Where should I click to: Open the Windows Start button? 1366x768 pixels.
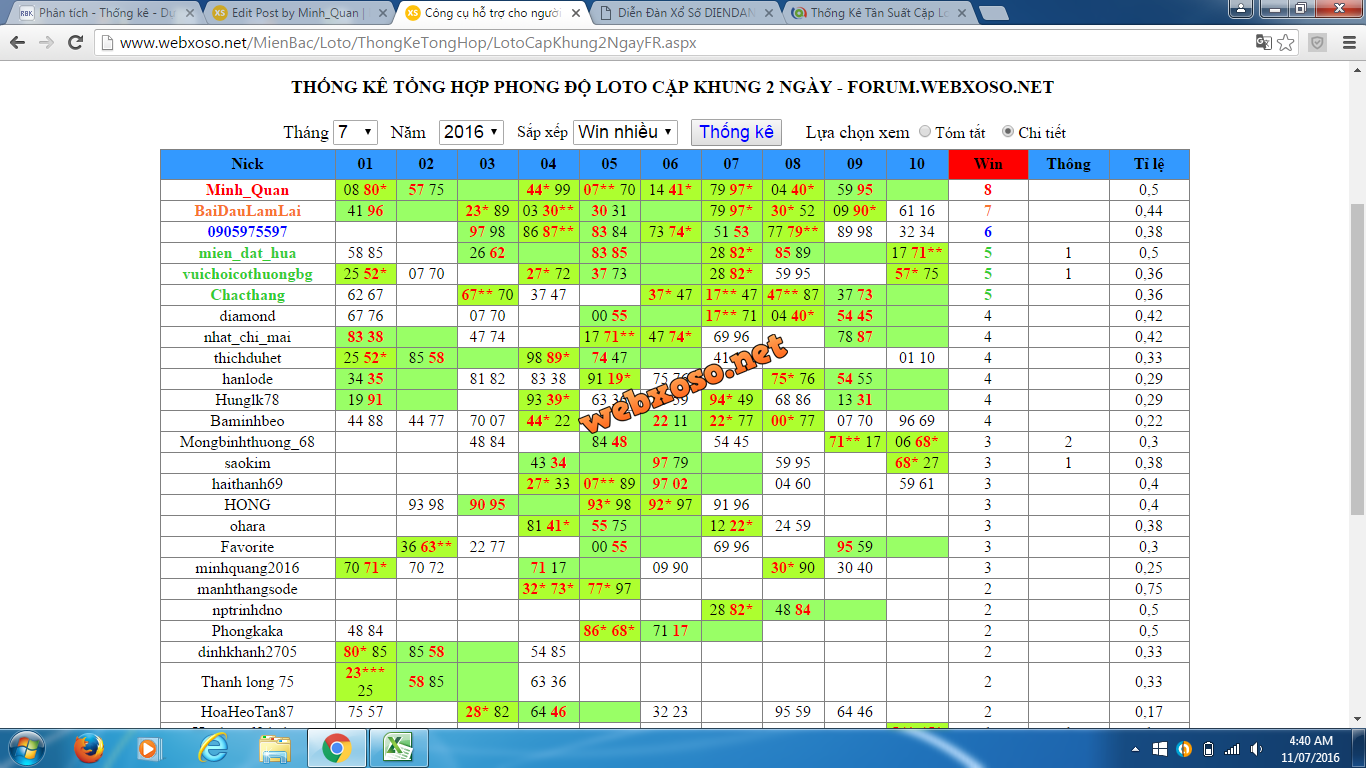25,748
